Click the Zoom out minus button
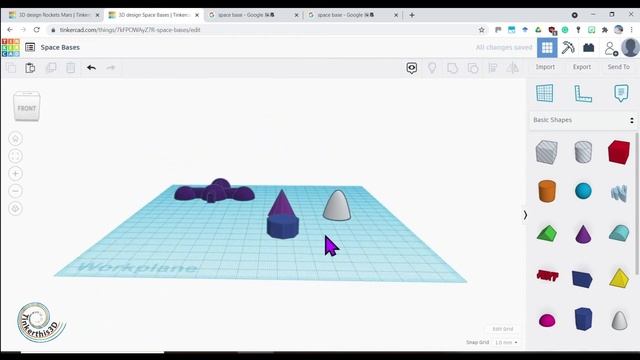 16,191
